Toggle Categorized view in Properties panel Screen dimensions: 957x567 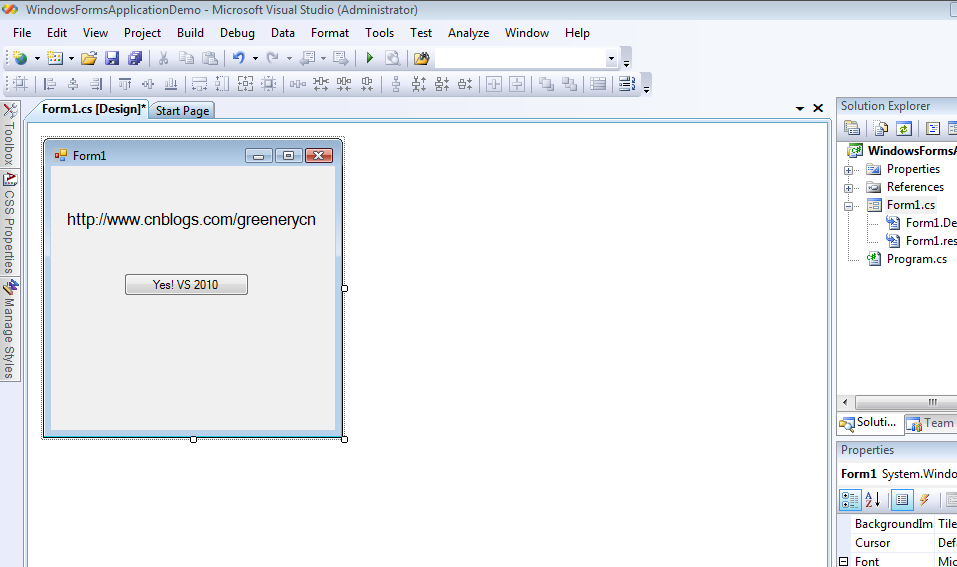[850, 500]
